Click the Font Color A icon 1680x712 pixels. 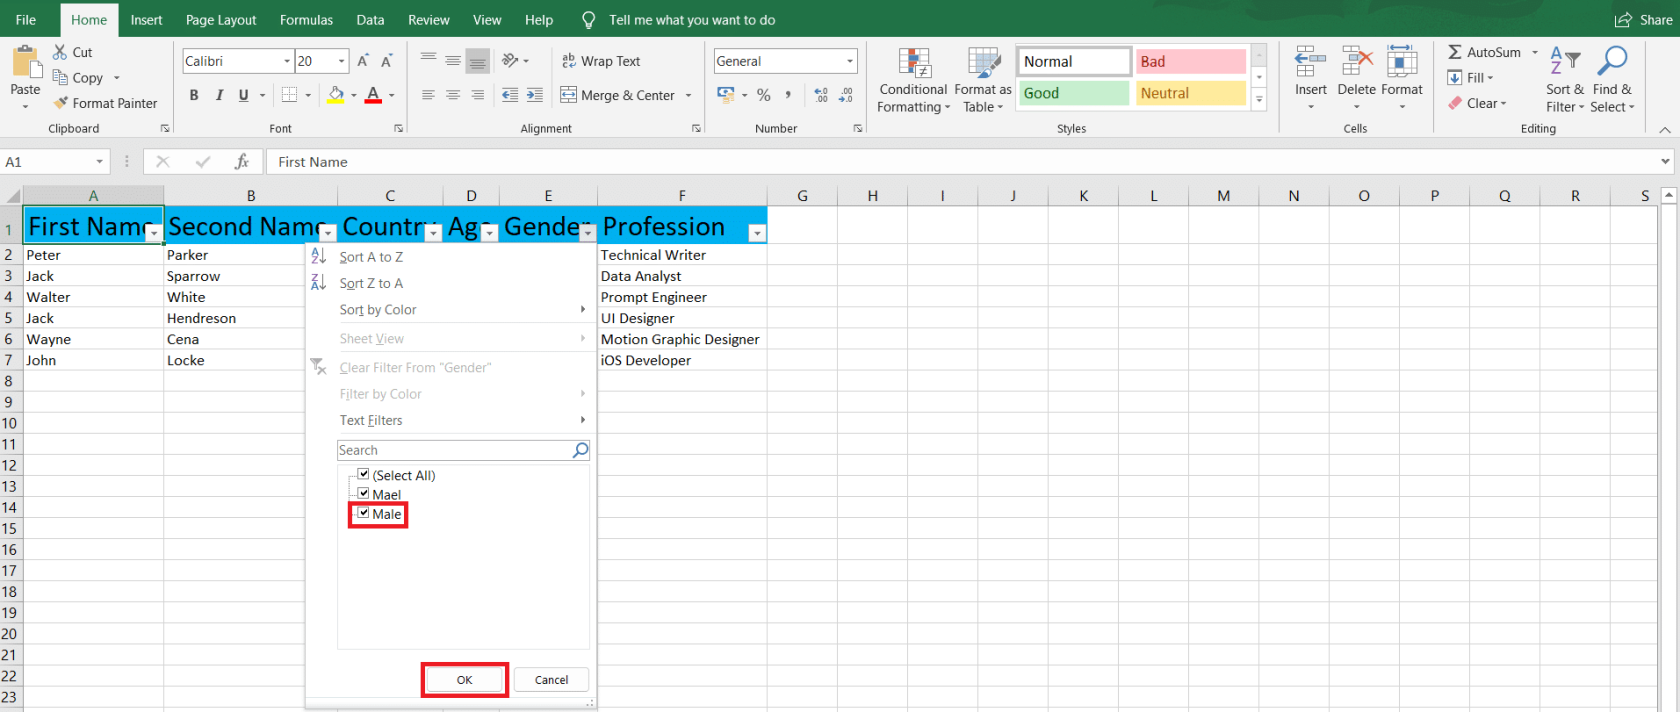tap(373, 95)
